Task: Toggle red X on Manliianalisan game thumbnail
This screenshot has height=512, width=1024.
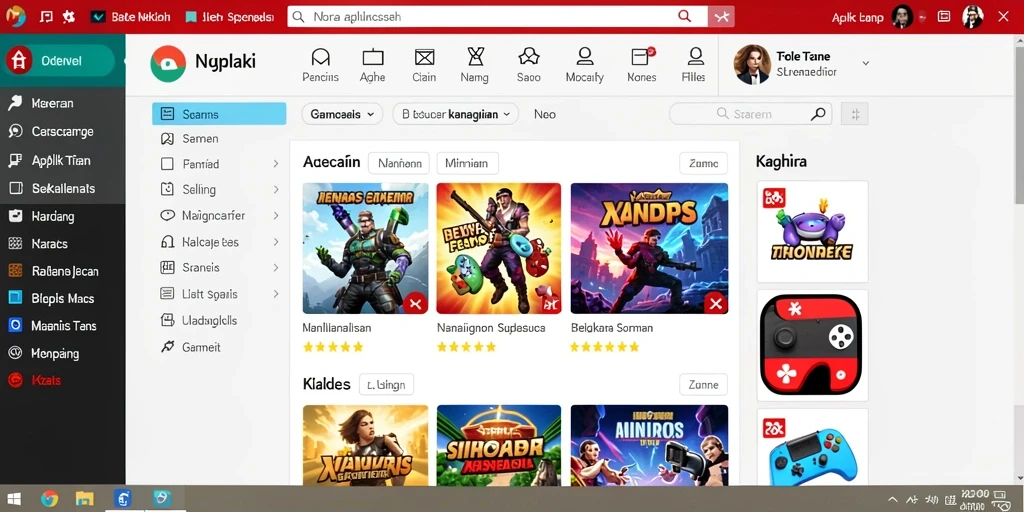Action: coord(415,303)
